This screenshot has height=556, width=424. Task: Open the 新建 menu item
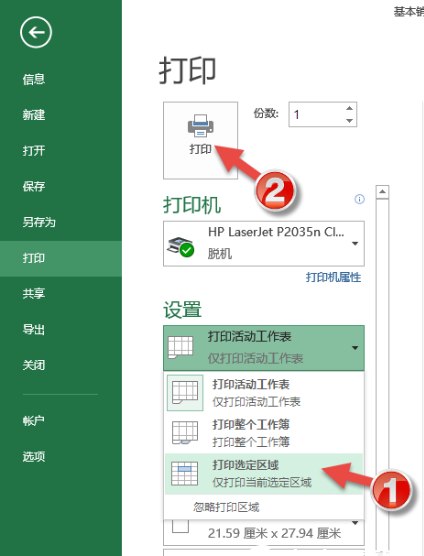pos(34,115)
